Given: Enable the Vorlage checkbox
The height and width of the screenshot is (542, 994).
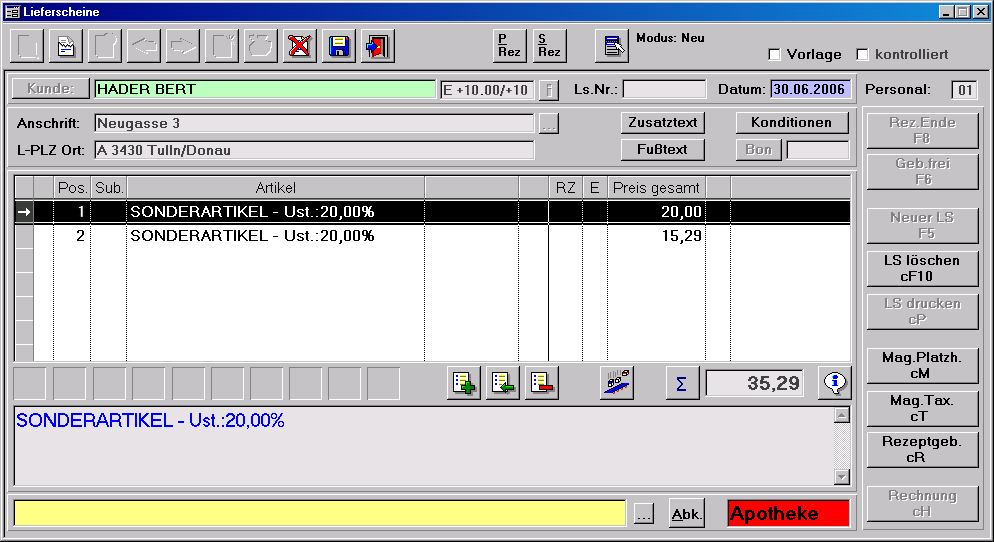Looking at the screenshot, I should tap(774, 54).
